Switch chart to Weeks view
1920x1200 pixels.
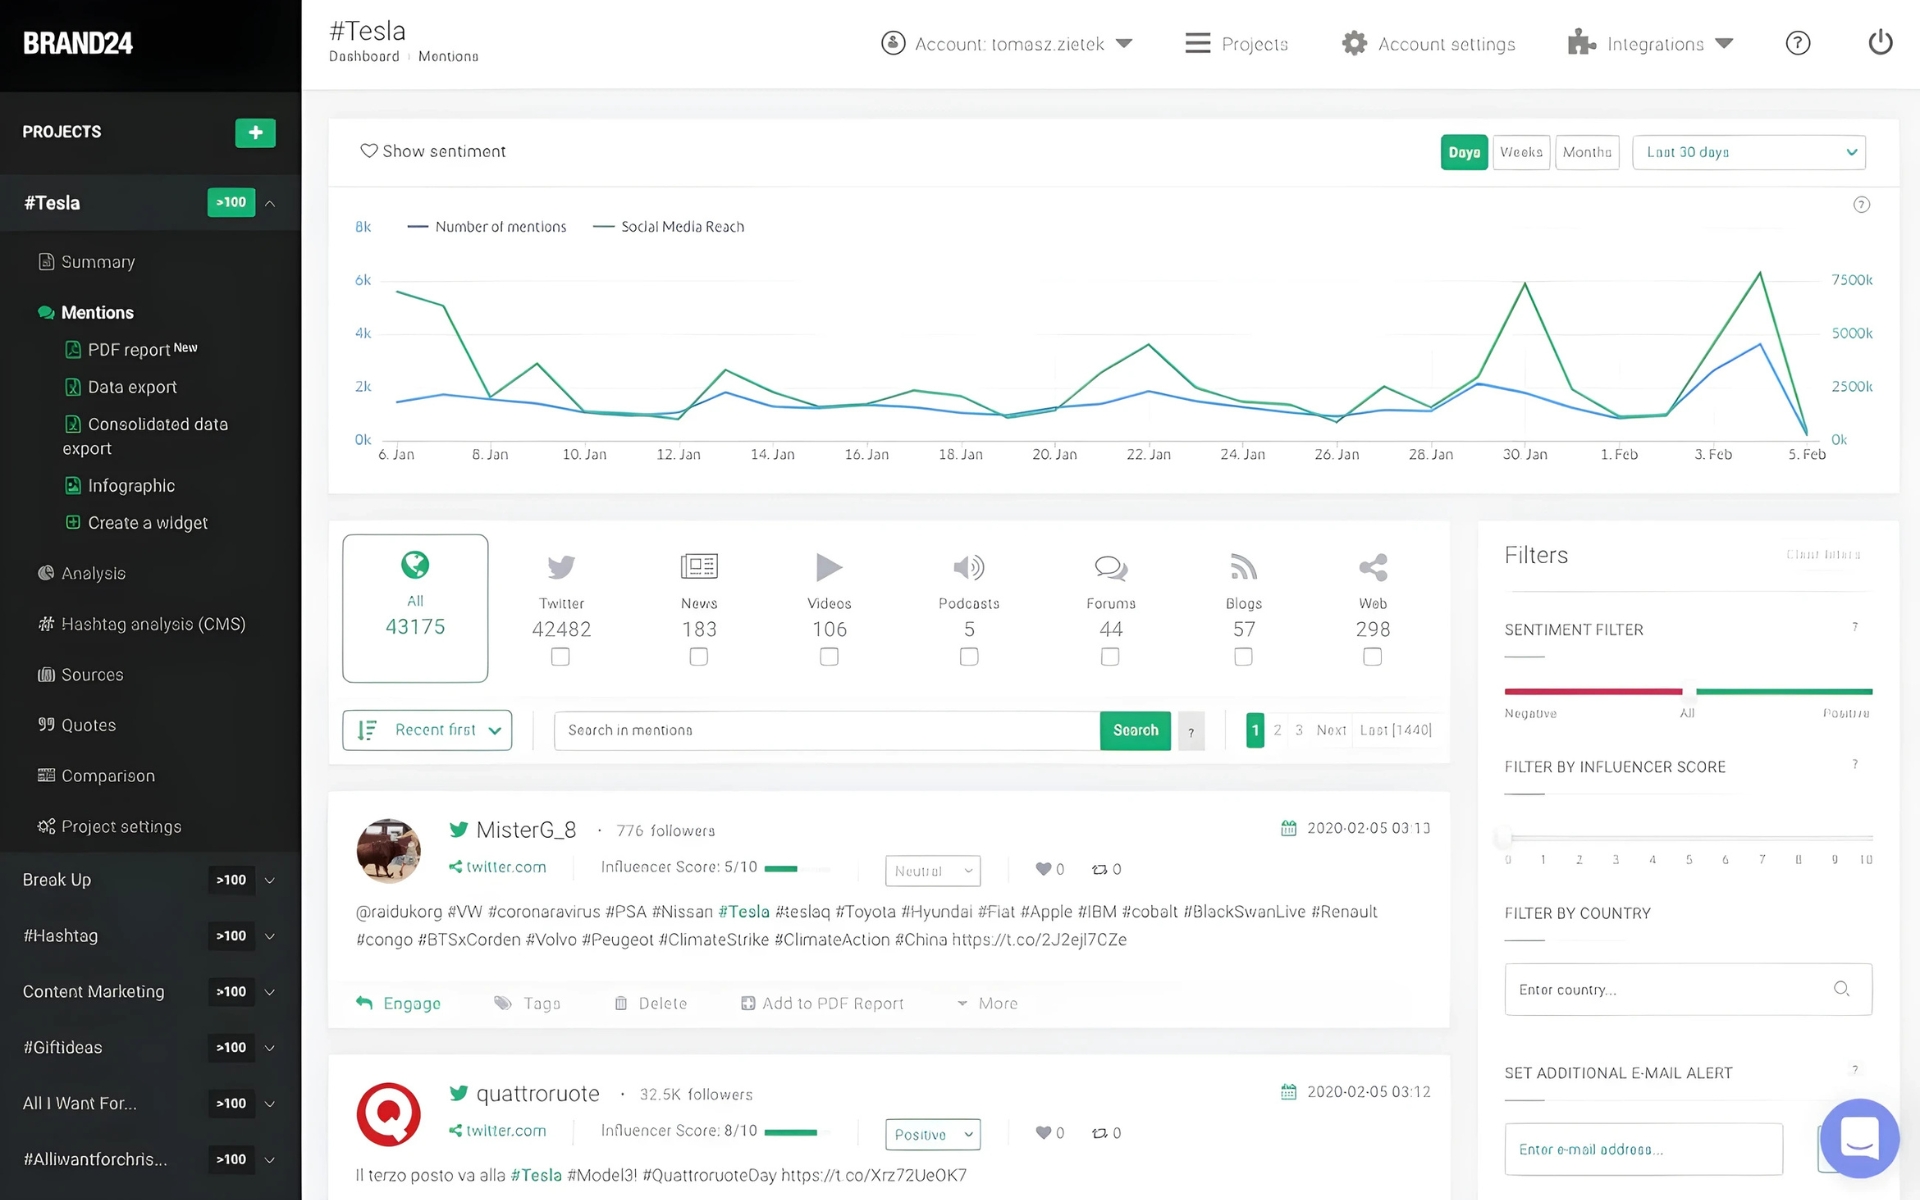click(x=1521, y=152)
